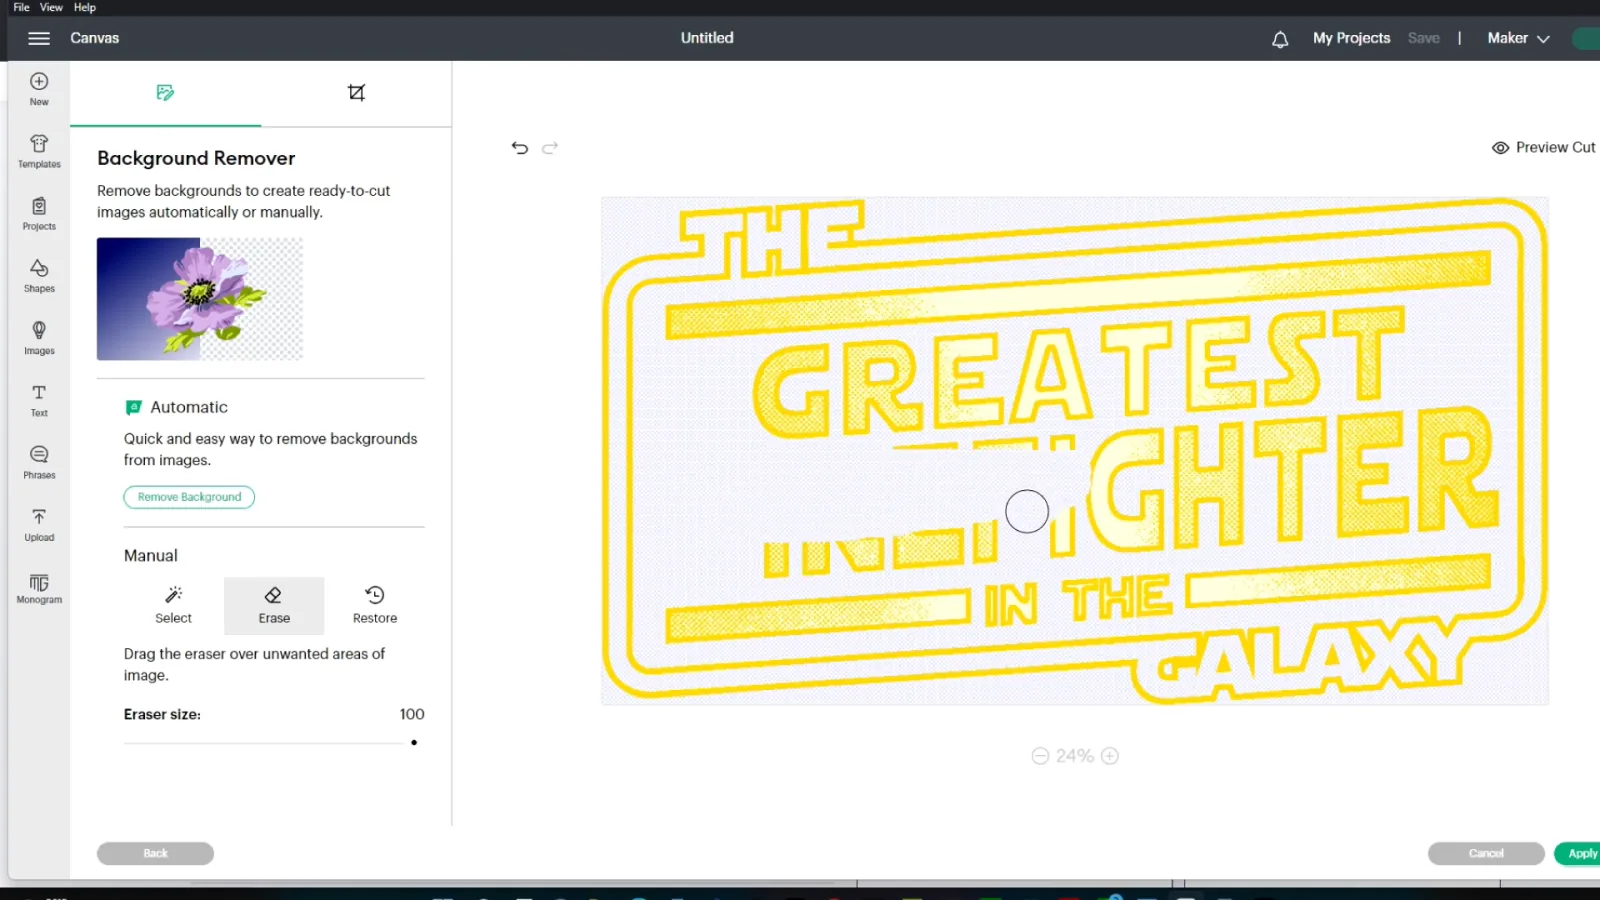The width and height of the screenshot is (1600, 900).
Task: Switch to the Crop tab icon
Action: click(356, 93)
